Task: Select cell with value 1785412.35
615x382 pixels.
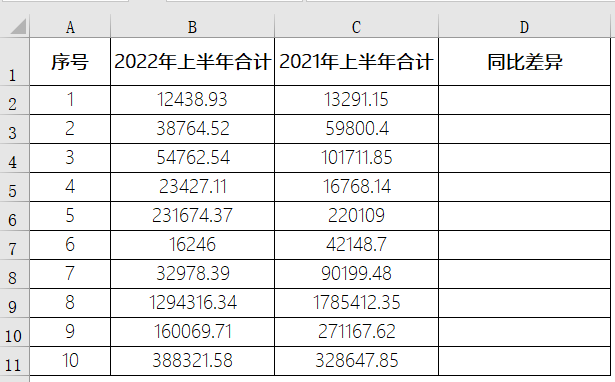Action: (x=356, y=303)
